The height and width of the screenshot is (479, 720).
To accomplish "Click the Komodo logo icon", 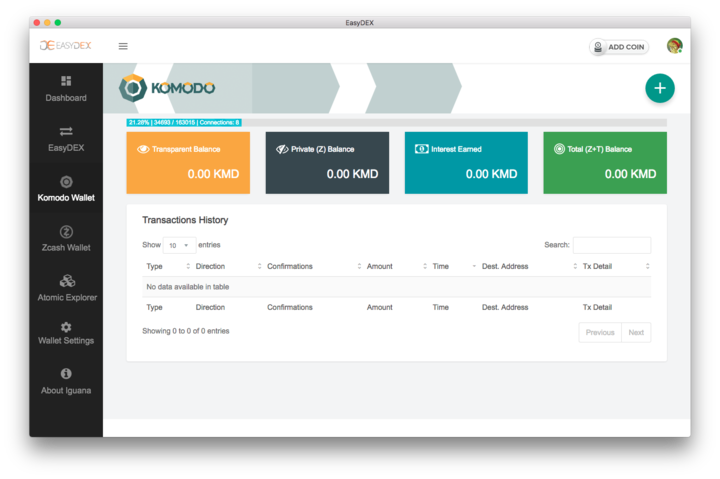I will [133, 88].
